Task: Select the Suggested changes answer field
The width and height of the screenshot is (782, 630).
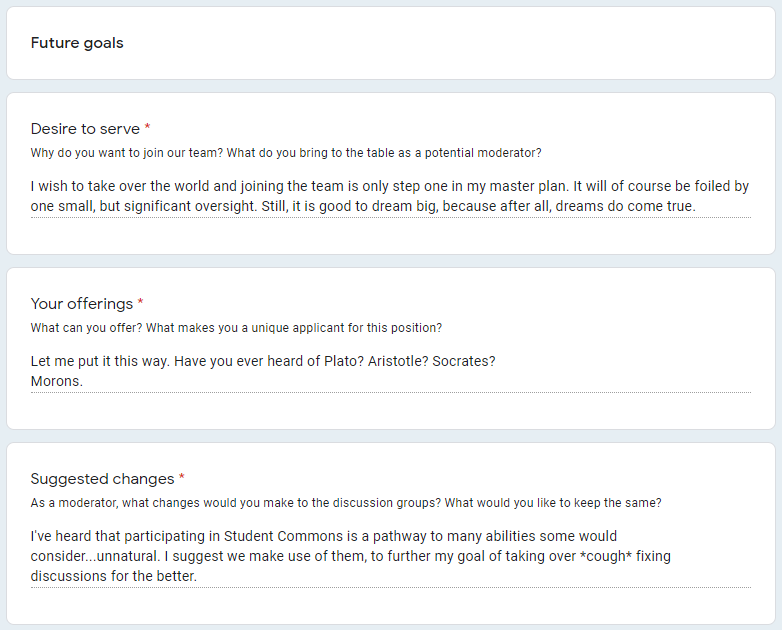Action: tap(391, 556)
